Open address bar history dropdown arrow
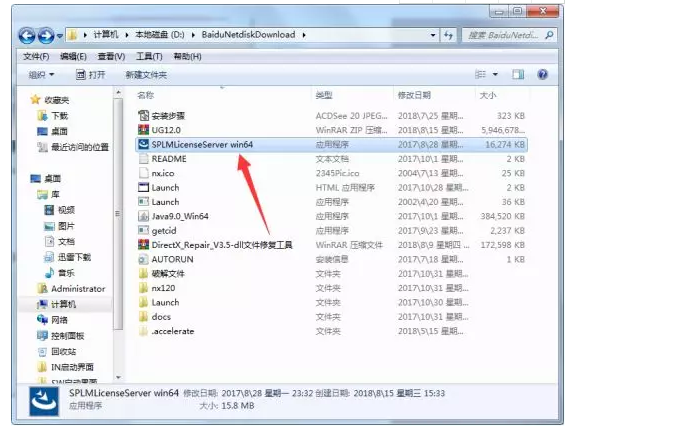This screenshot has height=432, width=674. [433, 35]
